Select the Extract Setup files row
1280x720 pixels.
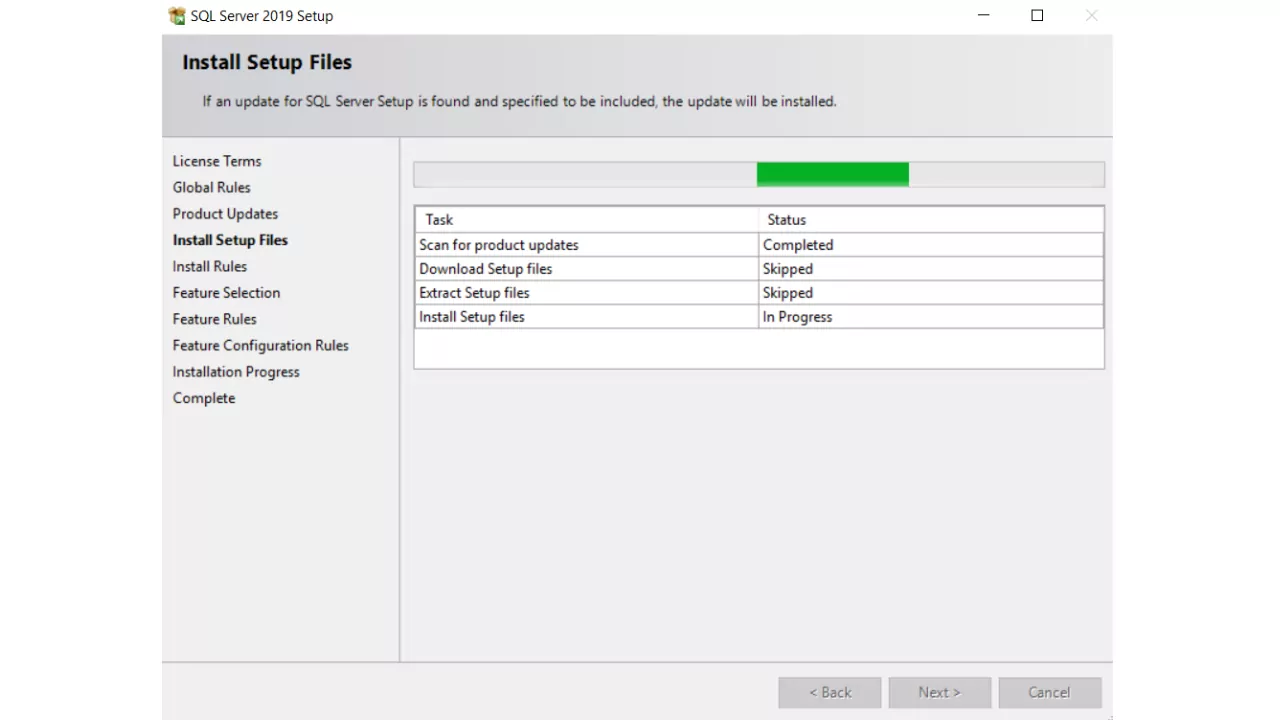759,293
